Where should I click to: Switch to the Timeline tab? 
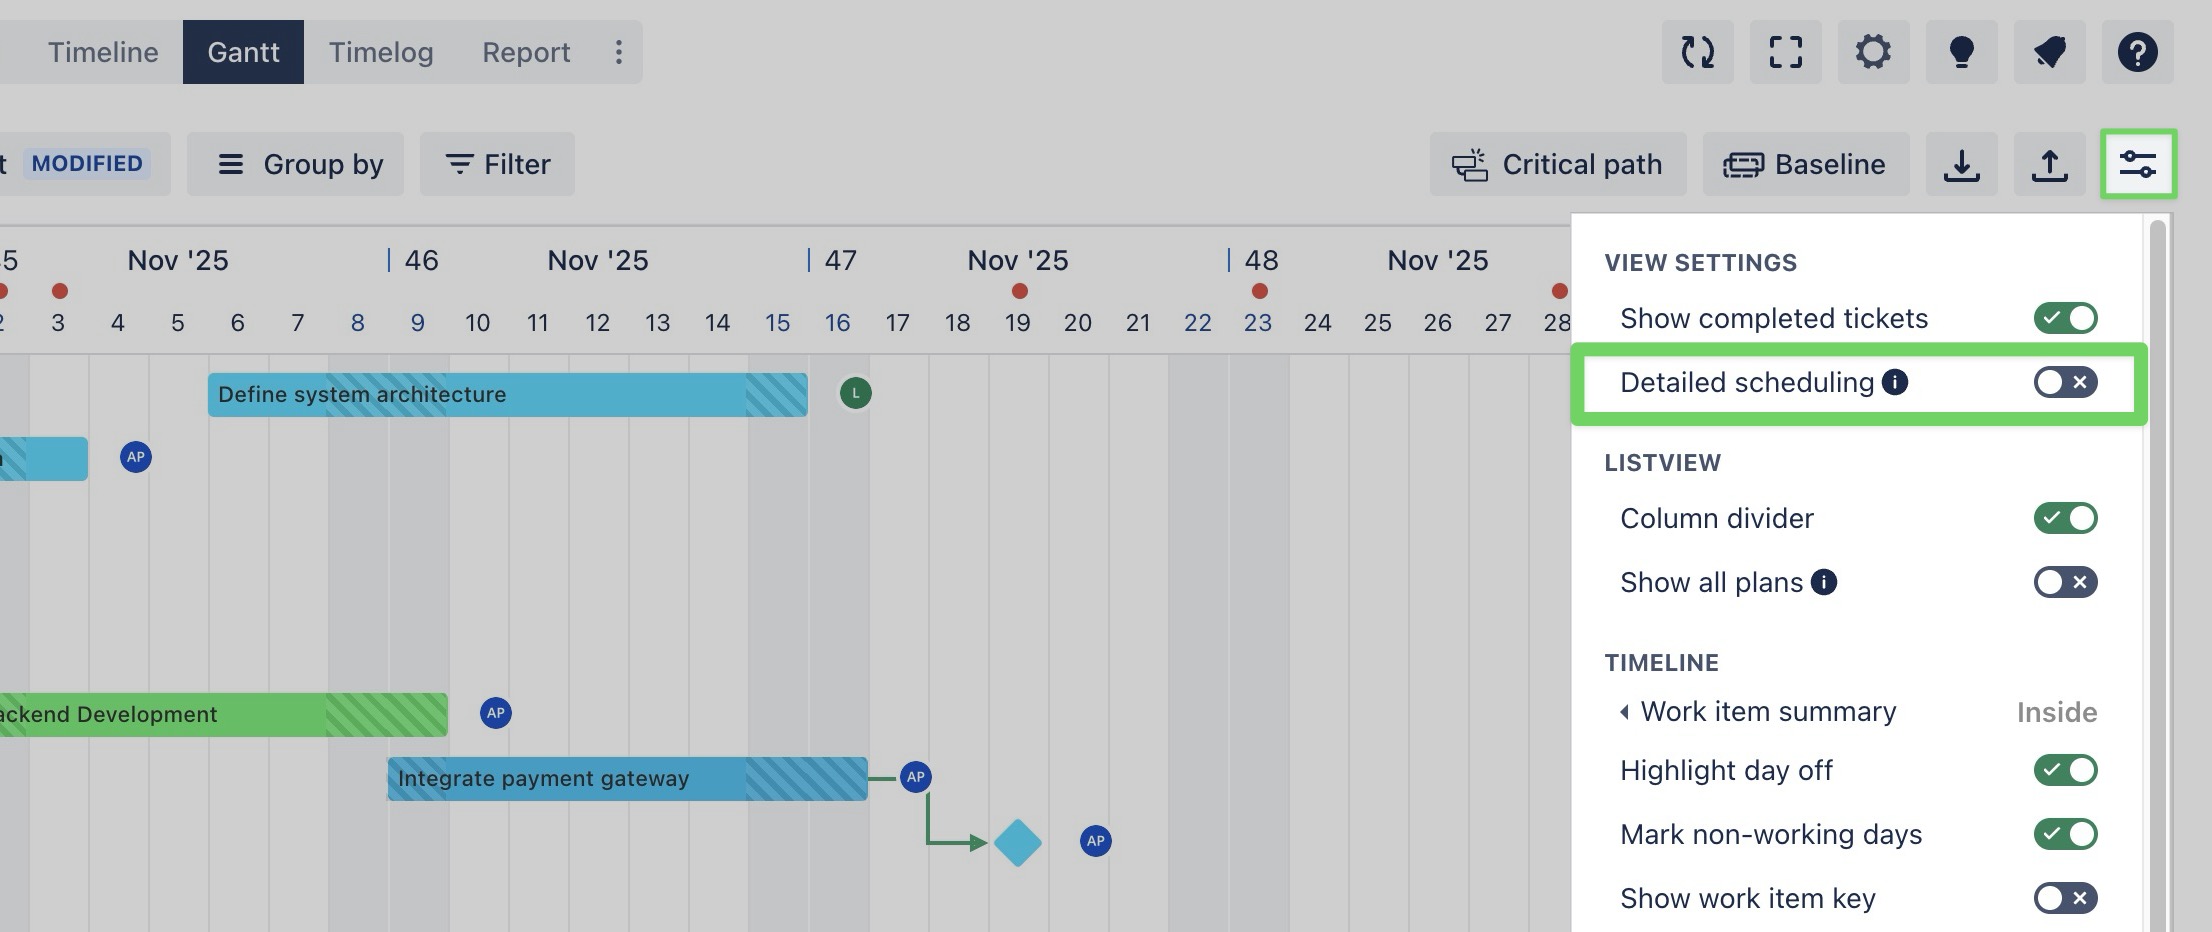point(103,52)
